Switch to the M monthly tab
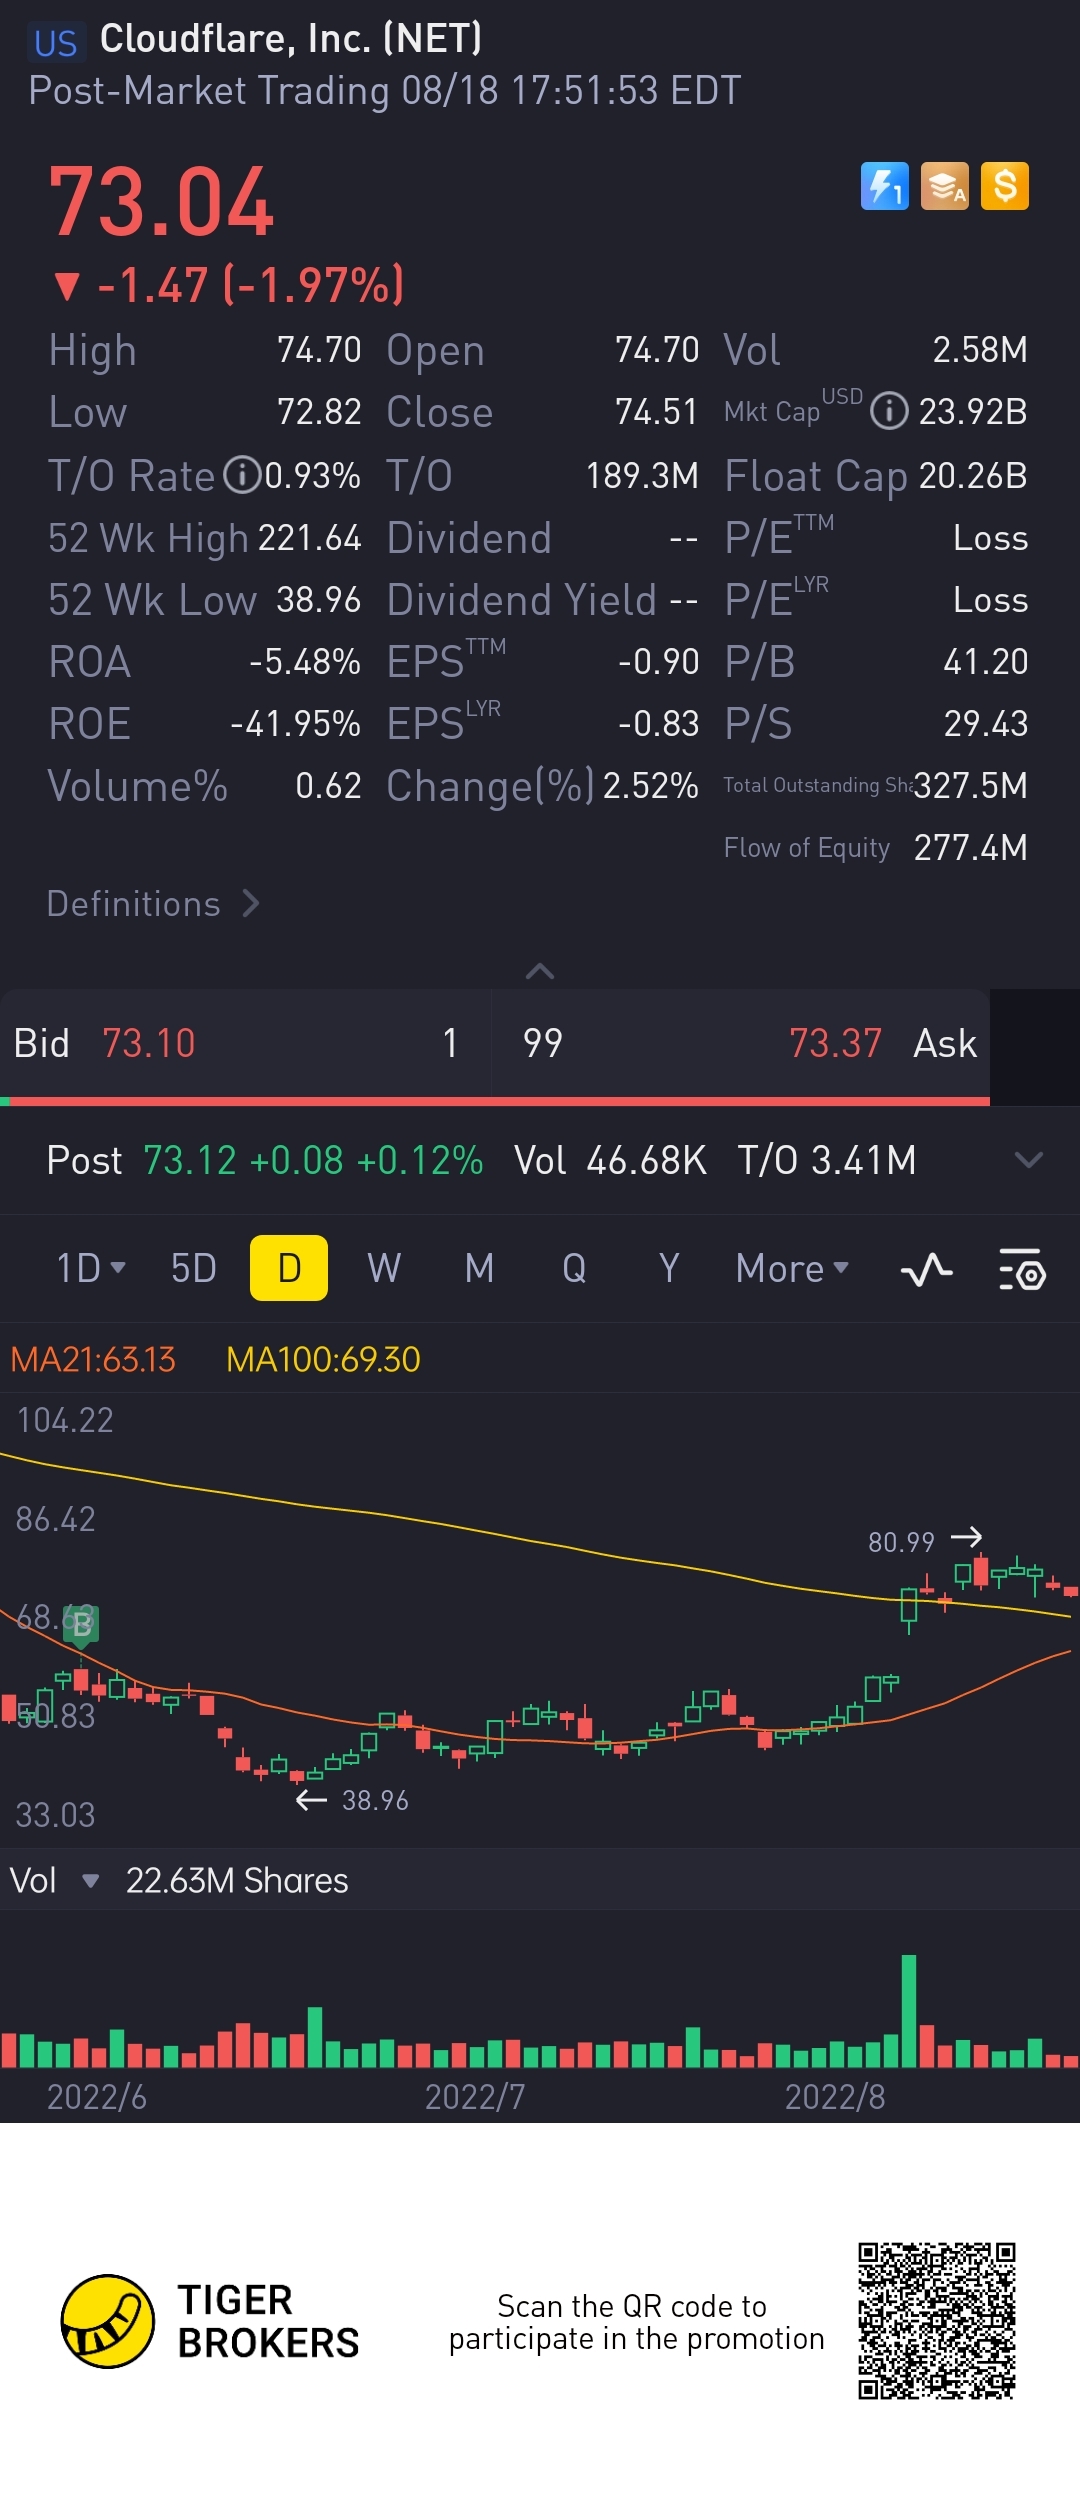Screen dimensions: 1080x2520 [x=479, y=1268]
